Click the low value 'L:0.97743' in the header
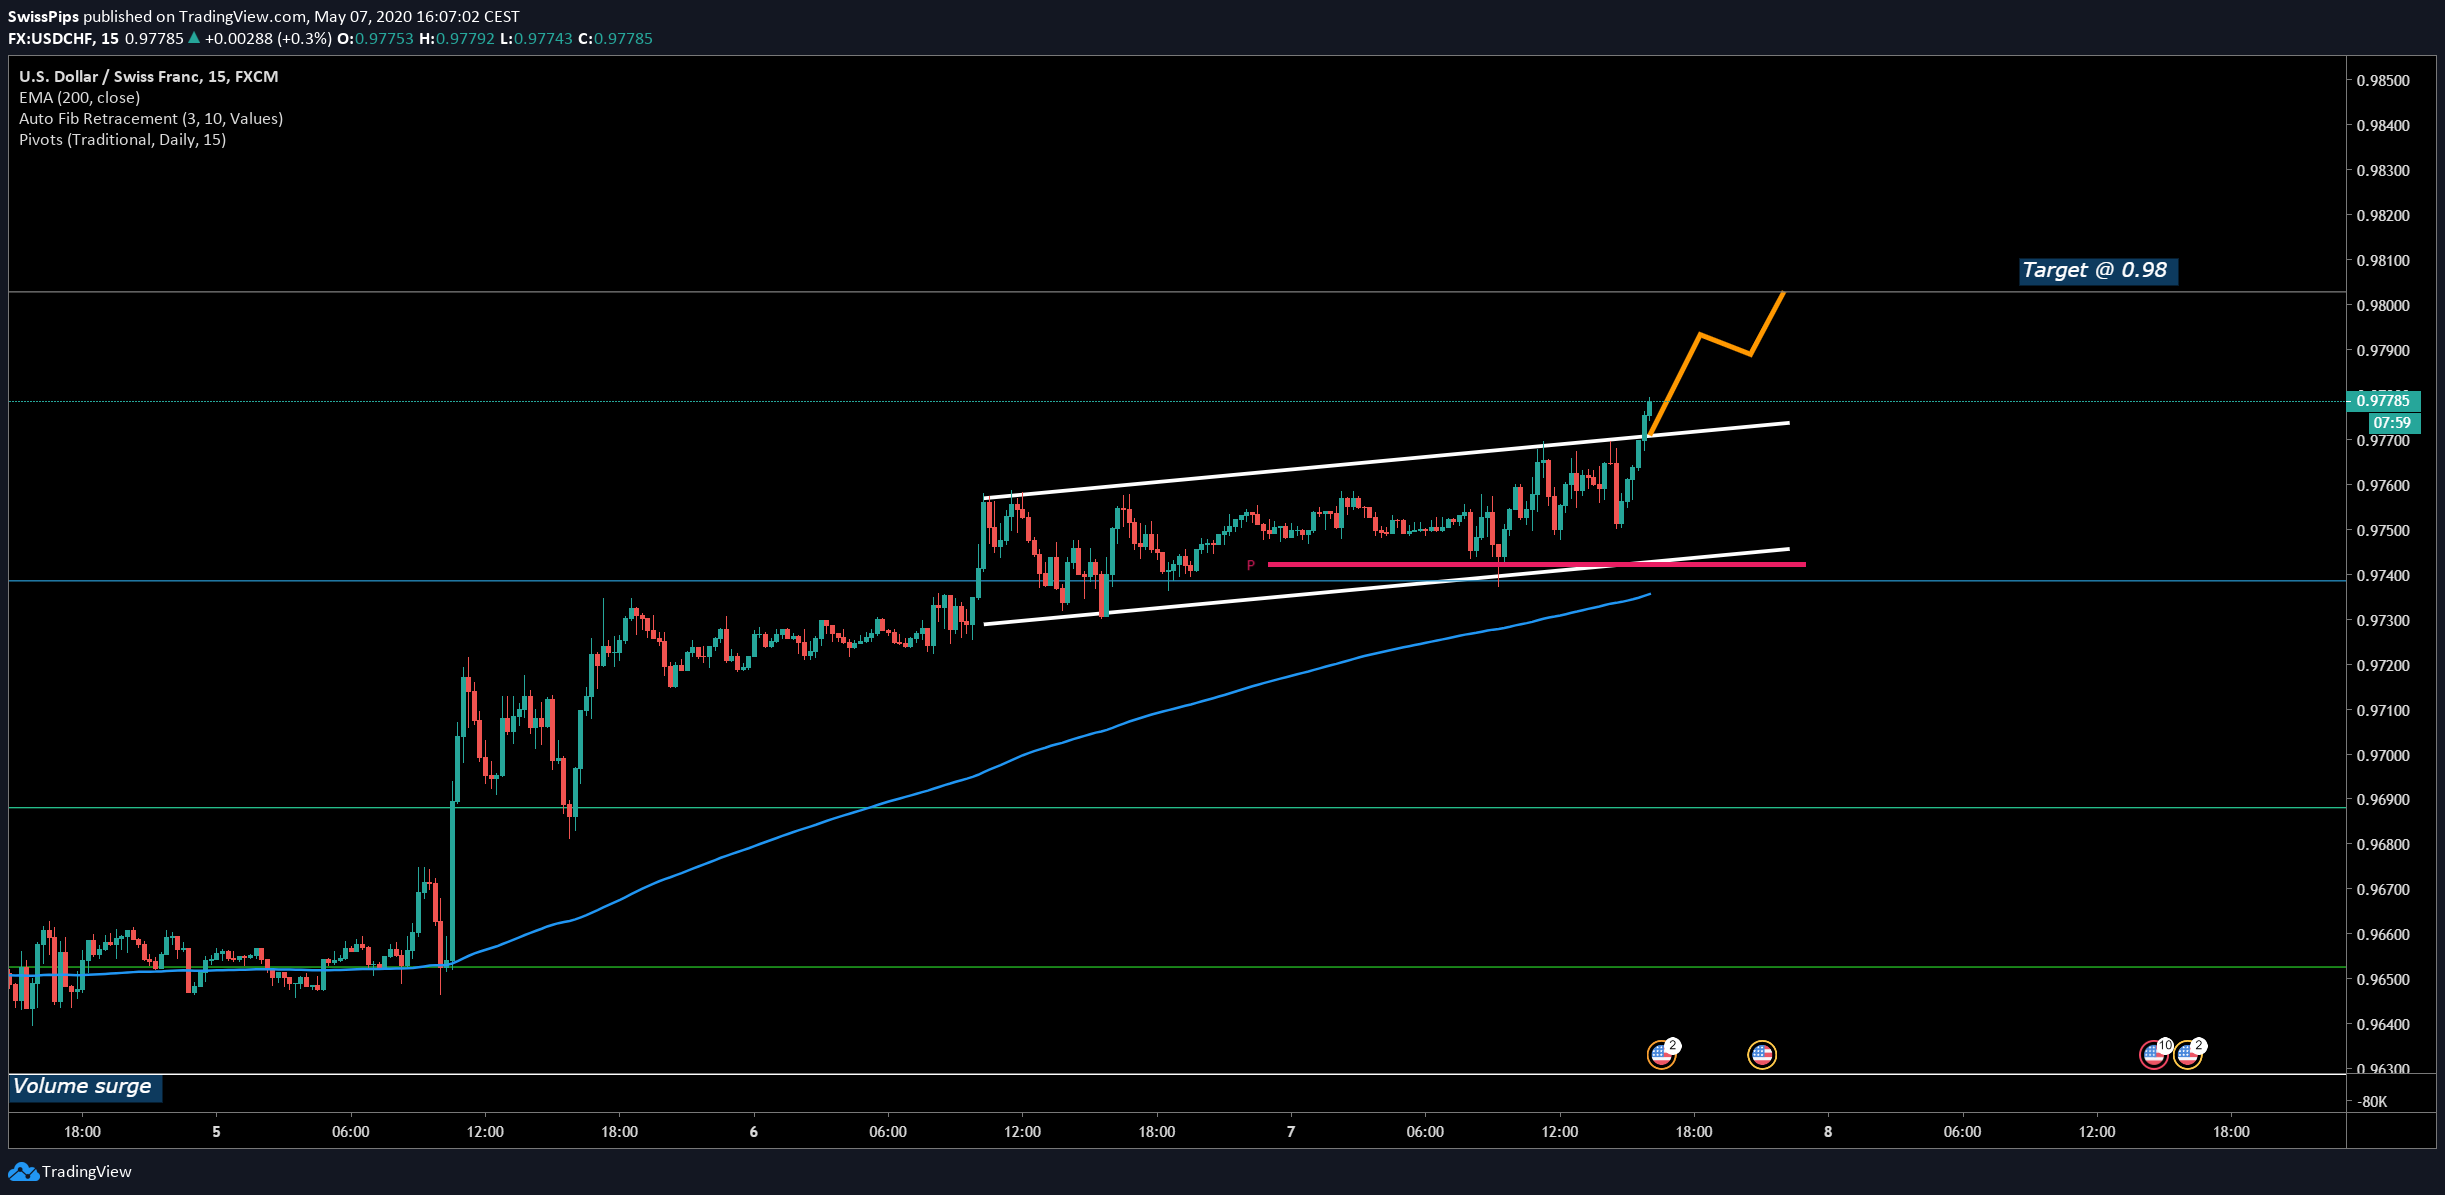The width and height of the screenshot is (2445, 1195). point(537,38)
